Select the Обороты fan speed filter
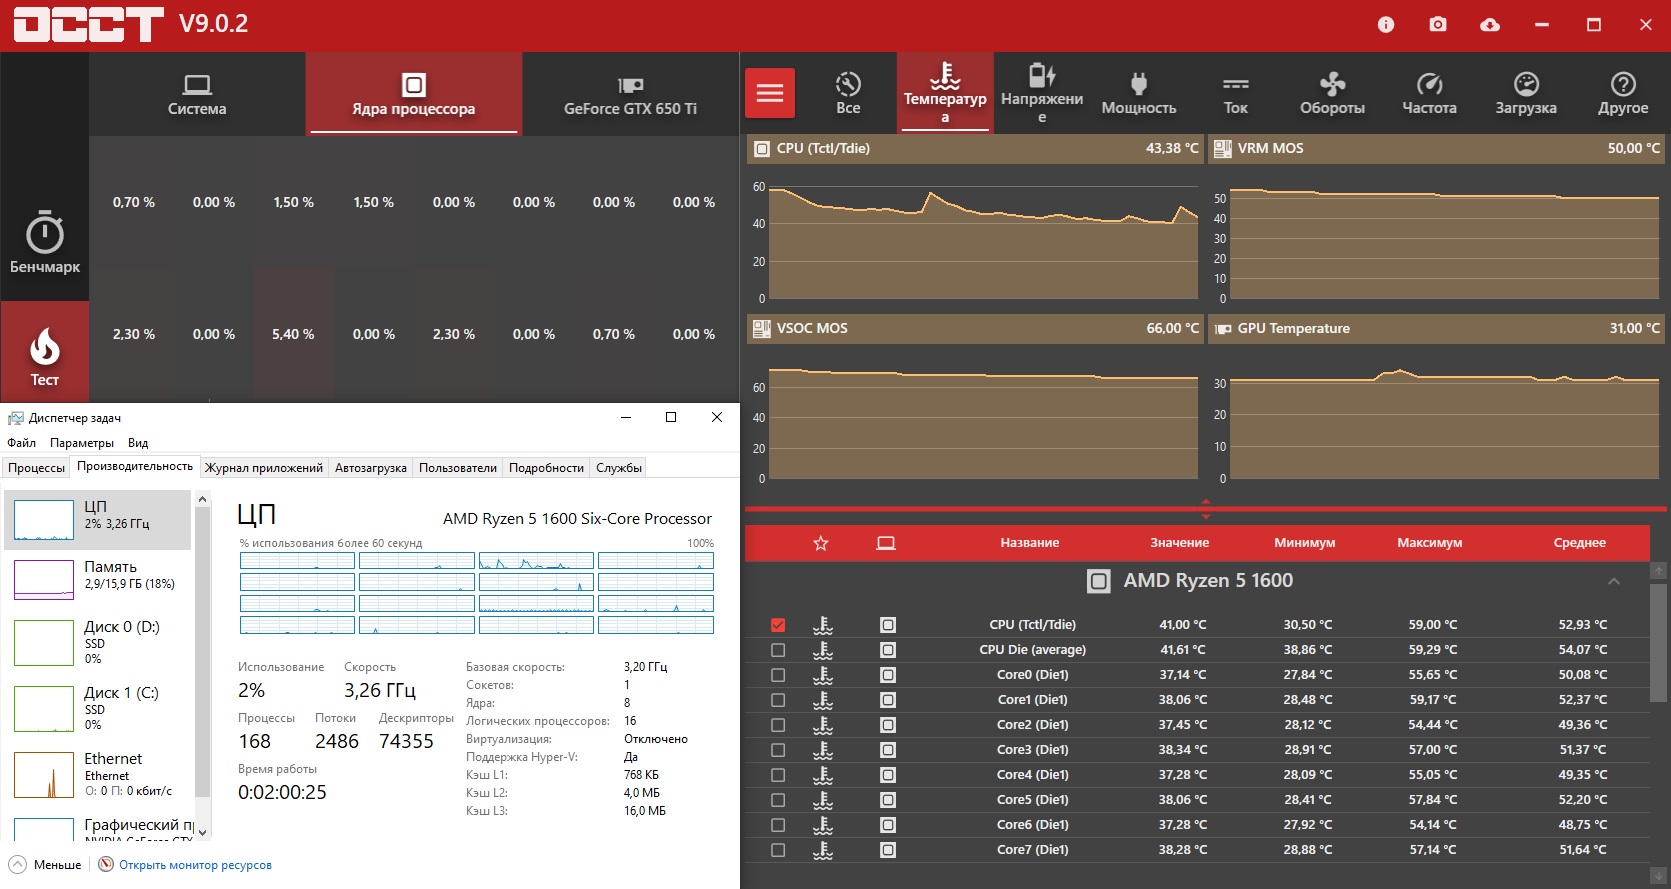This screenshot has height=889, width=1671. [1332, 93]
